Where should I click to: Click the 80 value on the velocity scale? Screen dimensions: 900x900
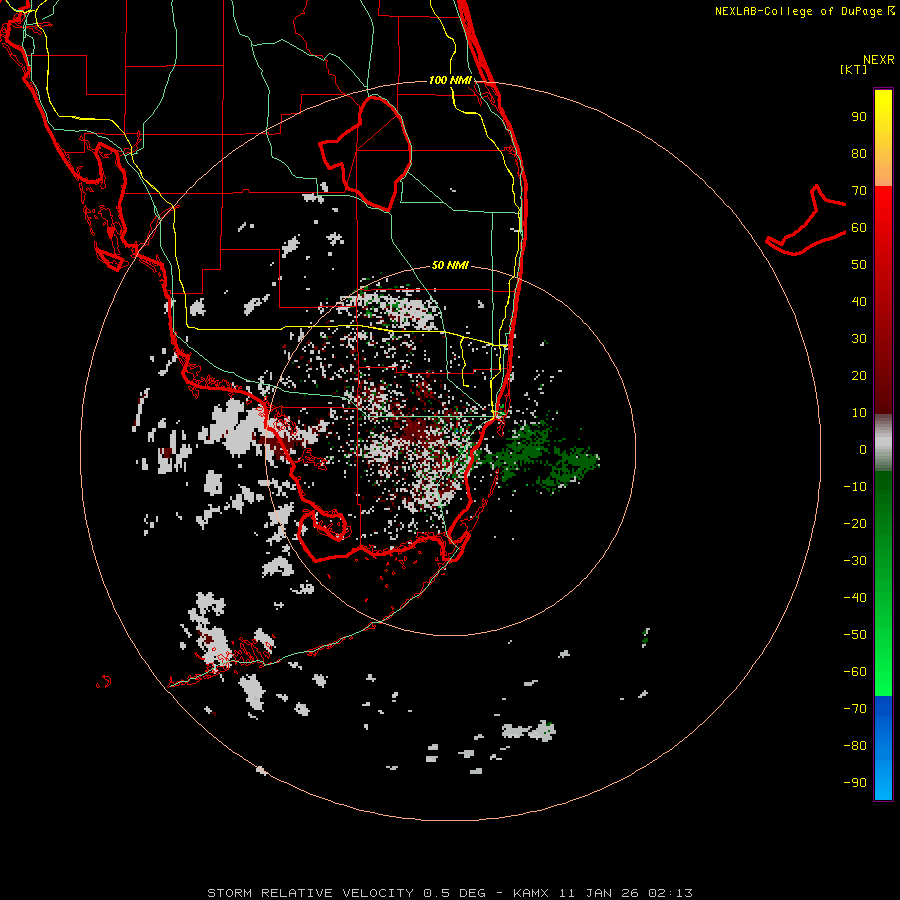tap(859, 154)
